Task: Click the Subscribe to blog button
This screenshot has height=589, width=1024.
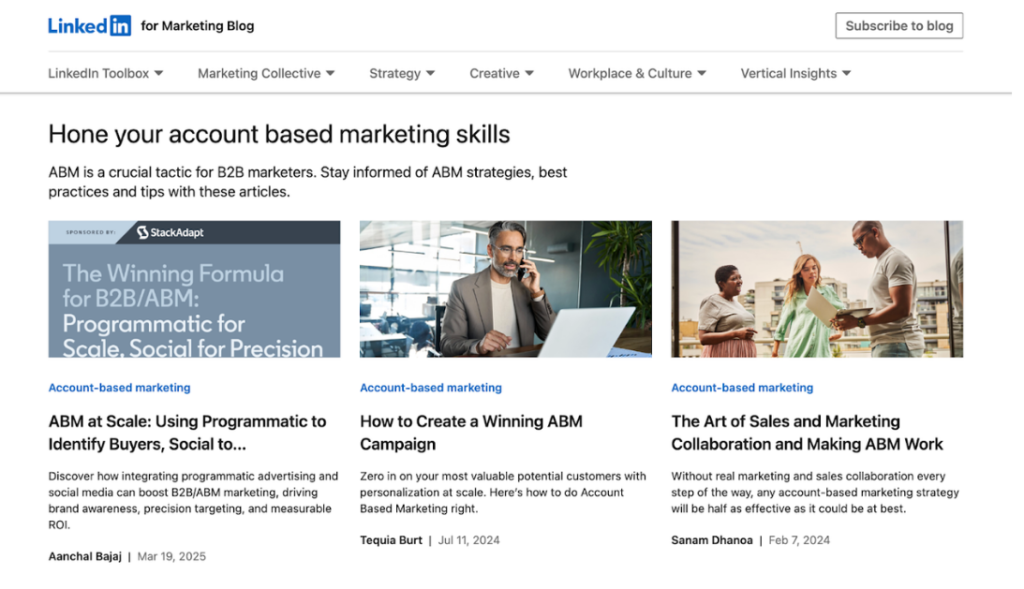Action: click(x=898, y=26)
